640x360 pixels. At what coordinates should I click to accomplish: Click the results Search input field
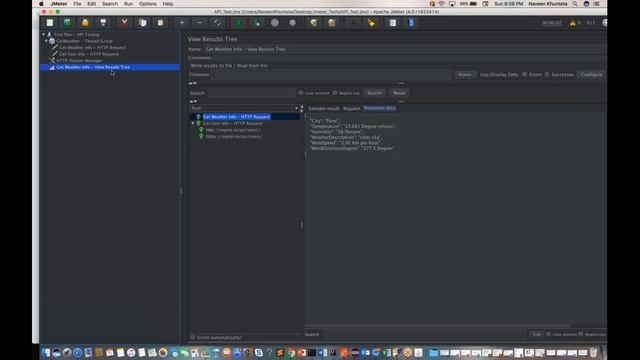tap(251, 93)
